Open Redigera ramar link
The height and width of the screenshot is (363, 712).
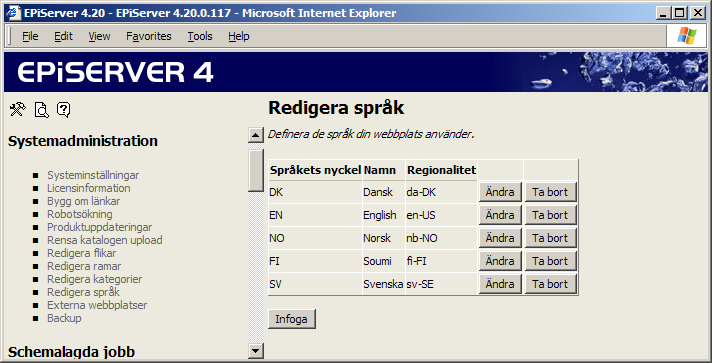[84, 266]
